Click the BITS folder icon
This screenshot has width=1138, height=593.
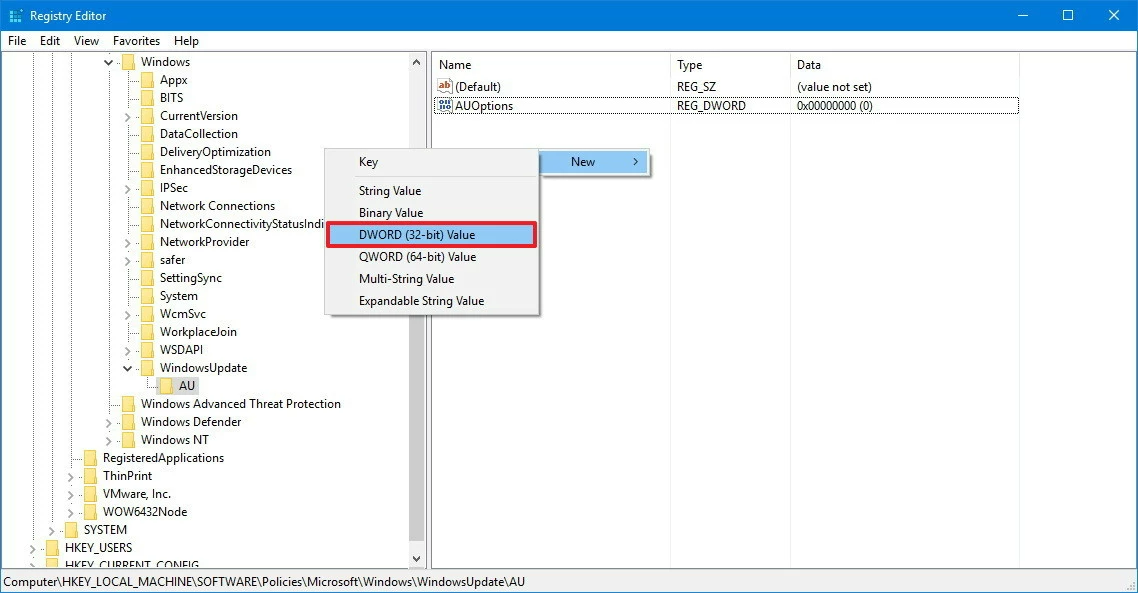[147, 98]
